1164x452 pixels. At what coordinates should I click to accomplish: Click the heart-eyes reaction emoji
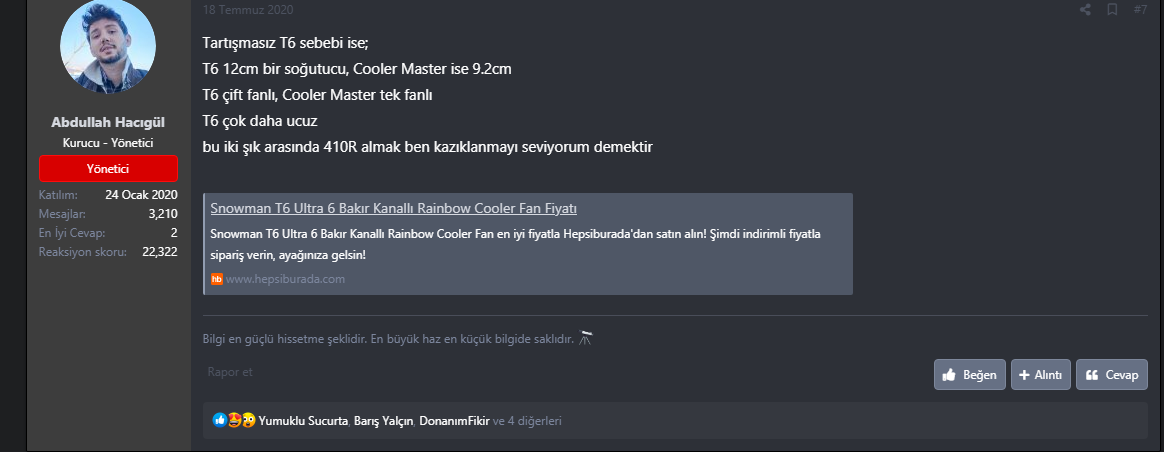(x=233, y=421)
